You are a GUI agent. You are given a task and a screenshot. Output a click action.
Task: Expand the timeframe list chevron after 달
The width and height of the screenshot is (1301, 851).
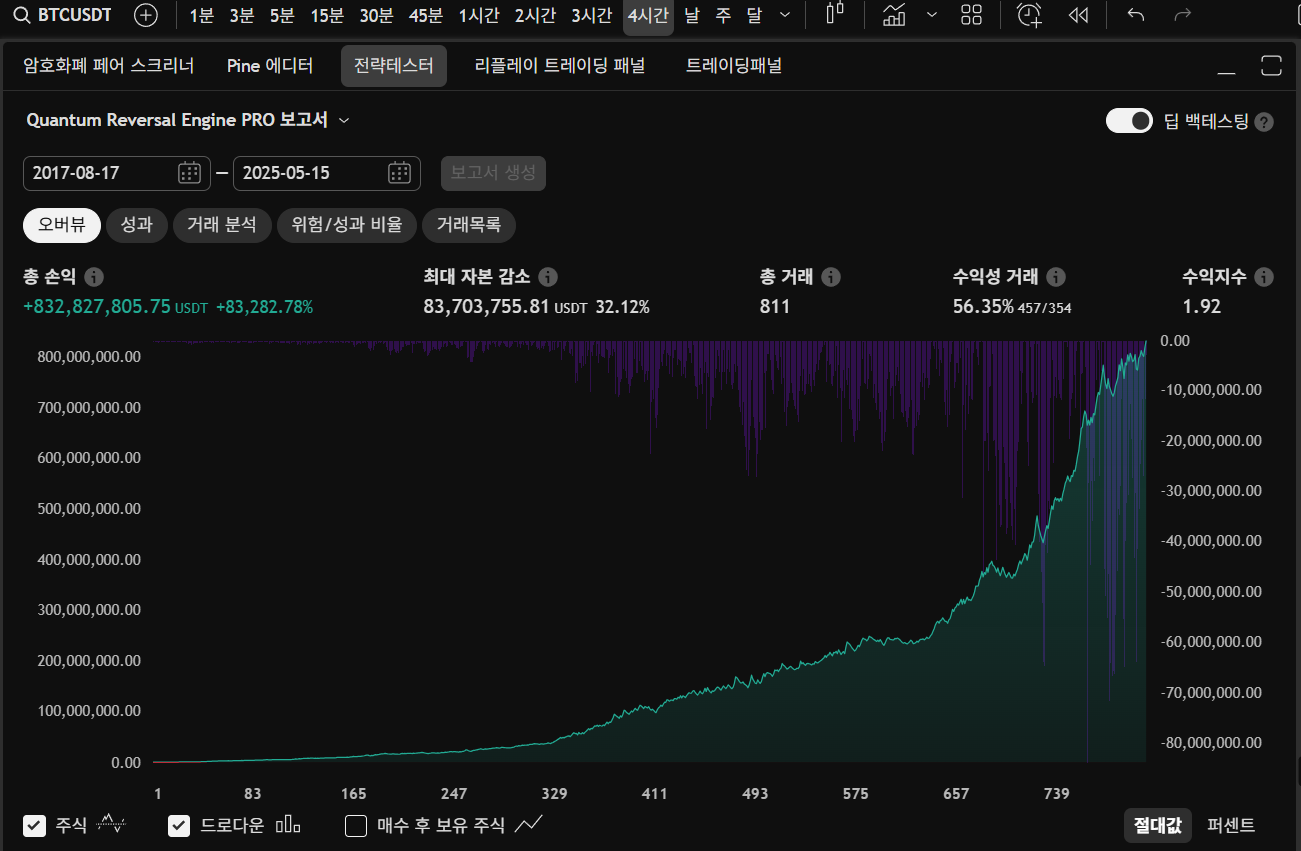pos(785,15)
